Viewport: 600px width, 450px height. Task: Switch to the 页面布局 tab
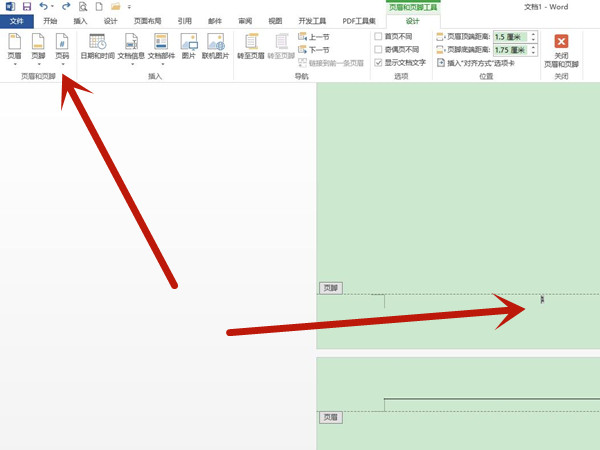pyautogui.click(x=148, y=21)
